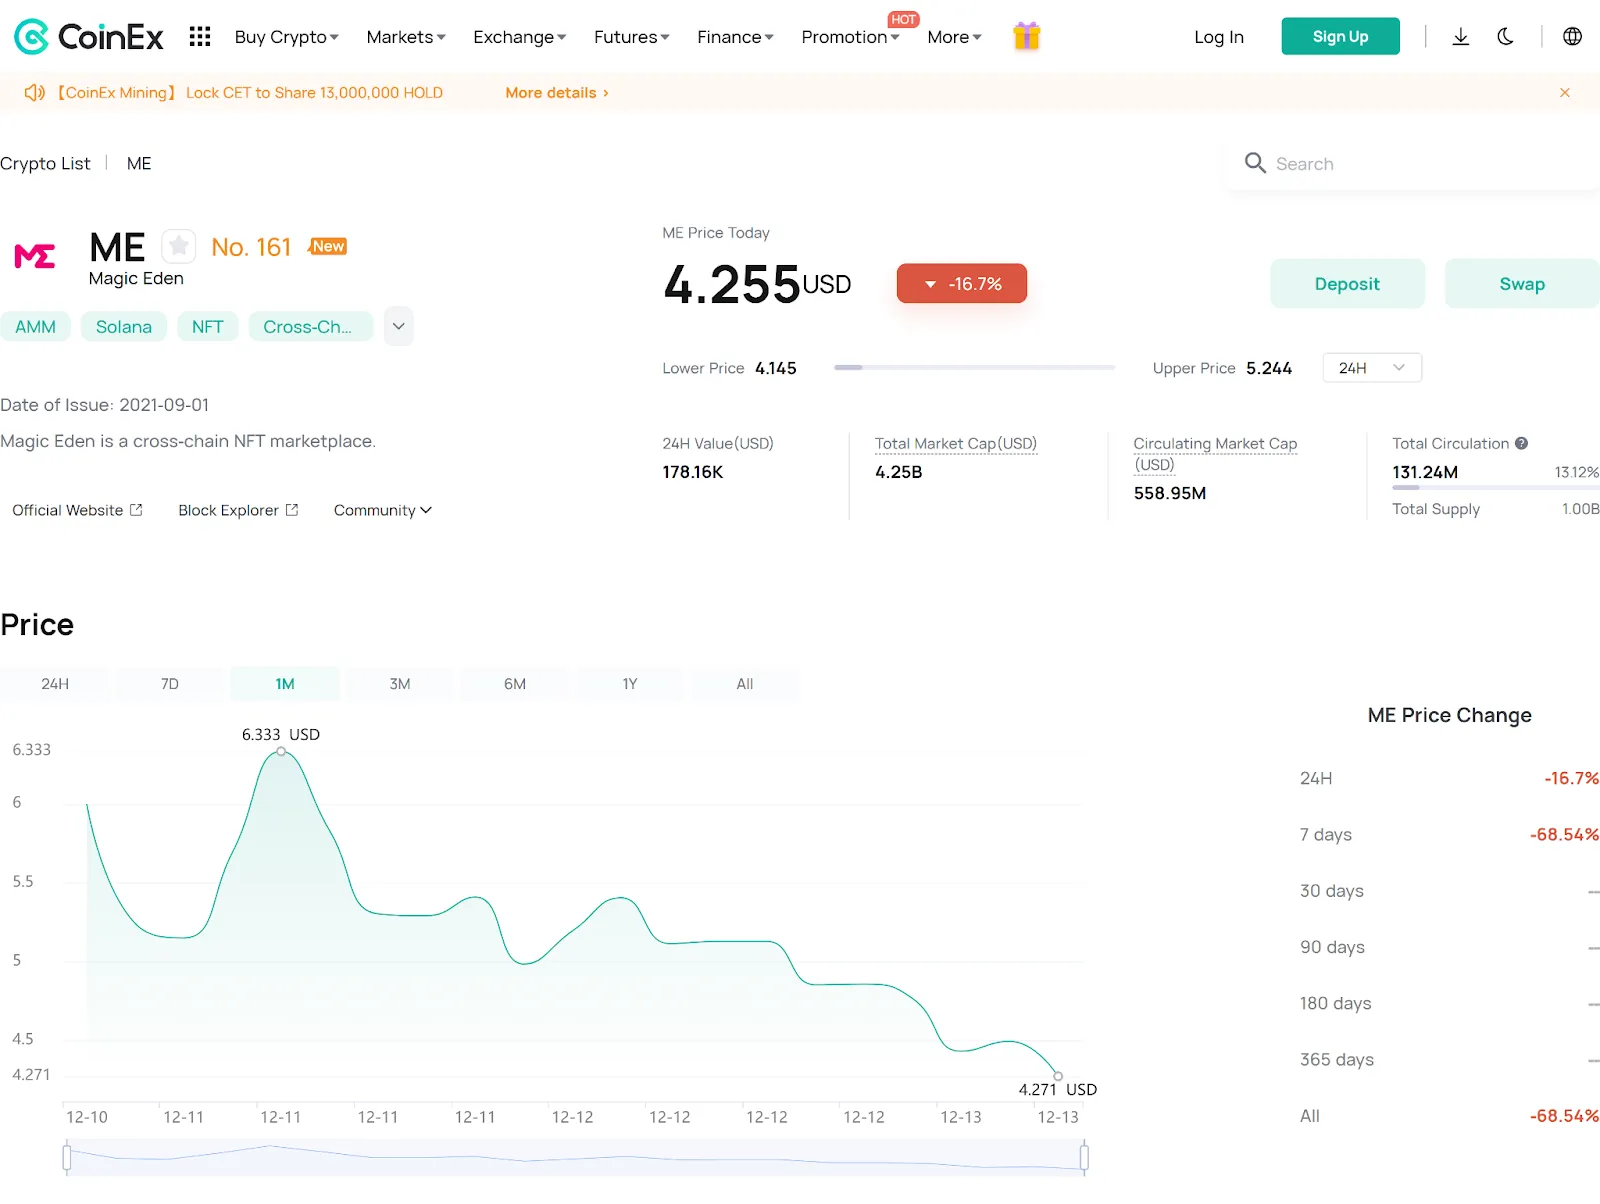Open Official Website link

point(77,510)
